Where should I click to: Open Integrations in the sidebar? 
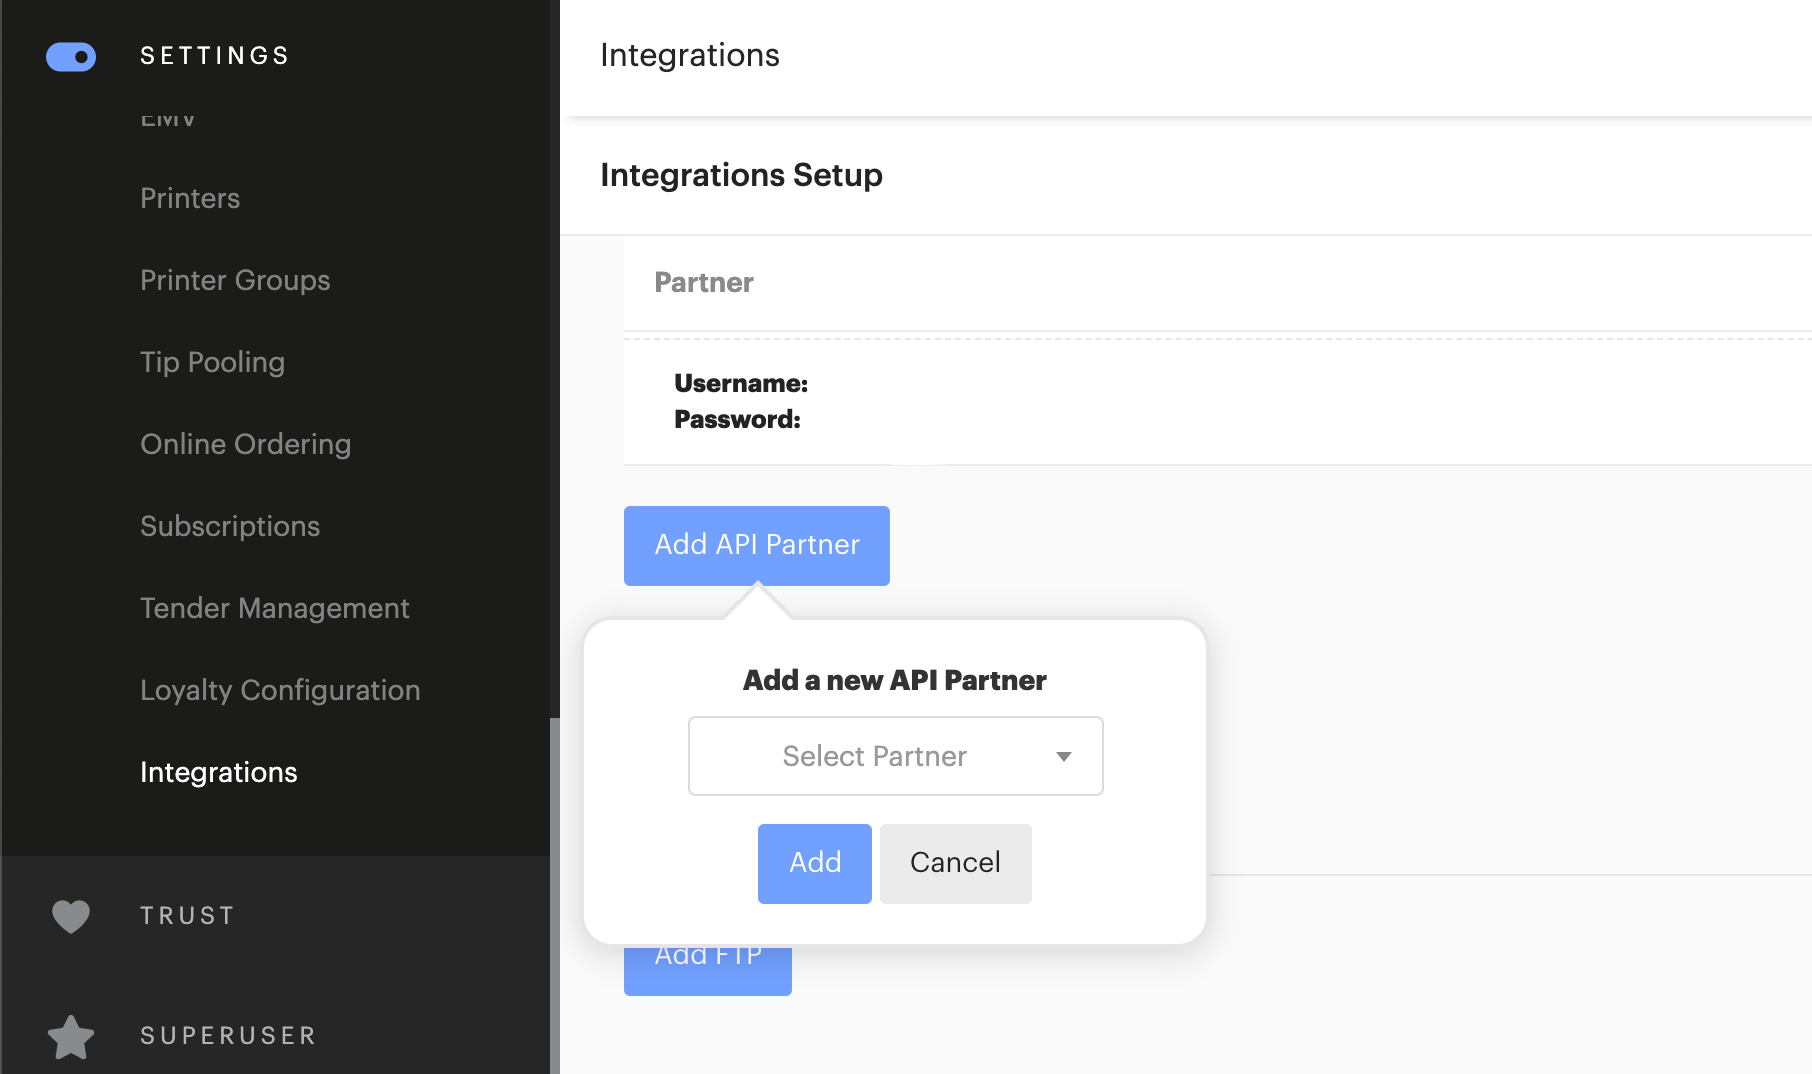(218, 772)
